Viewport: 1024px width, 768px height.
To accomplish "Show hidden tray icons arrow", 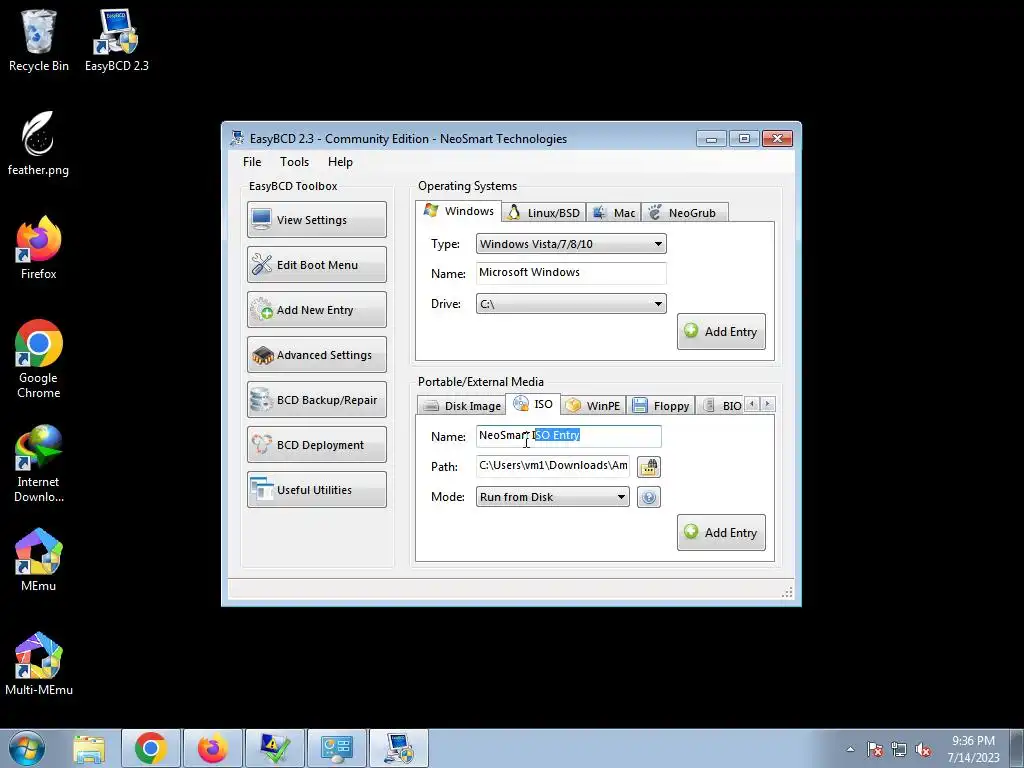I will coord(850,750).
